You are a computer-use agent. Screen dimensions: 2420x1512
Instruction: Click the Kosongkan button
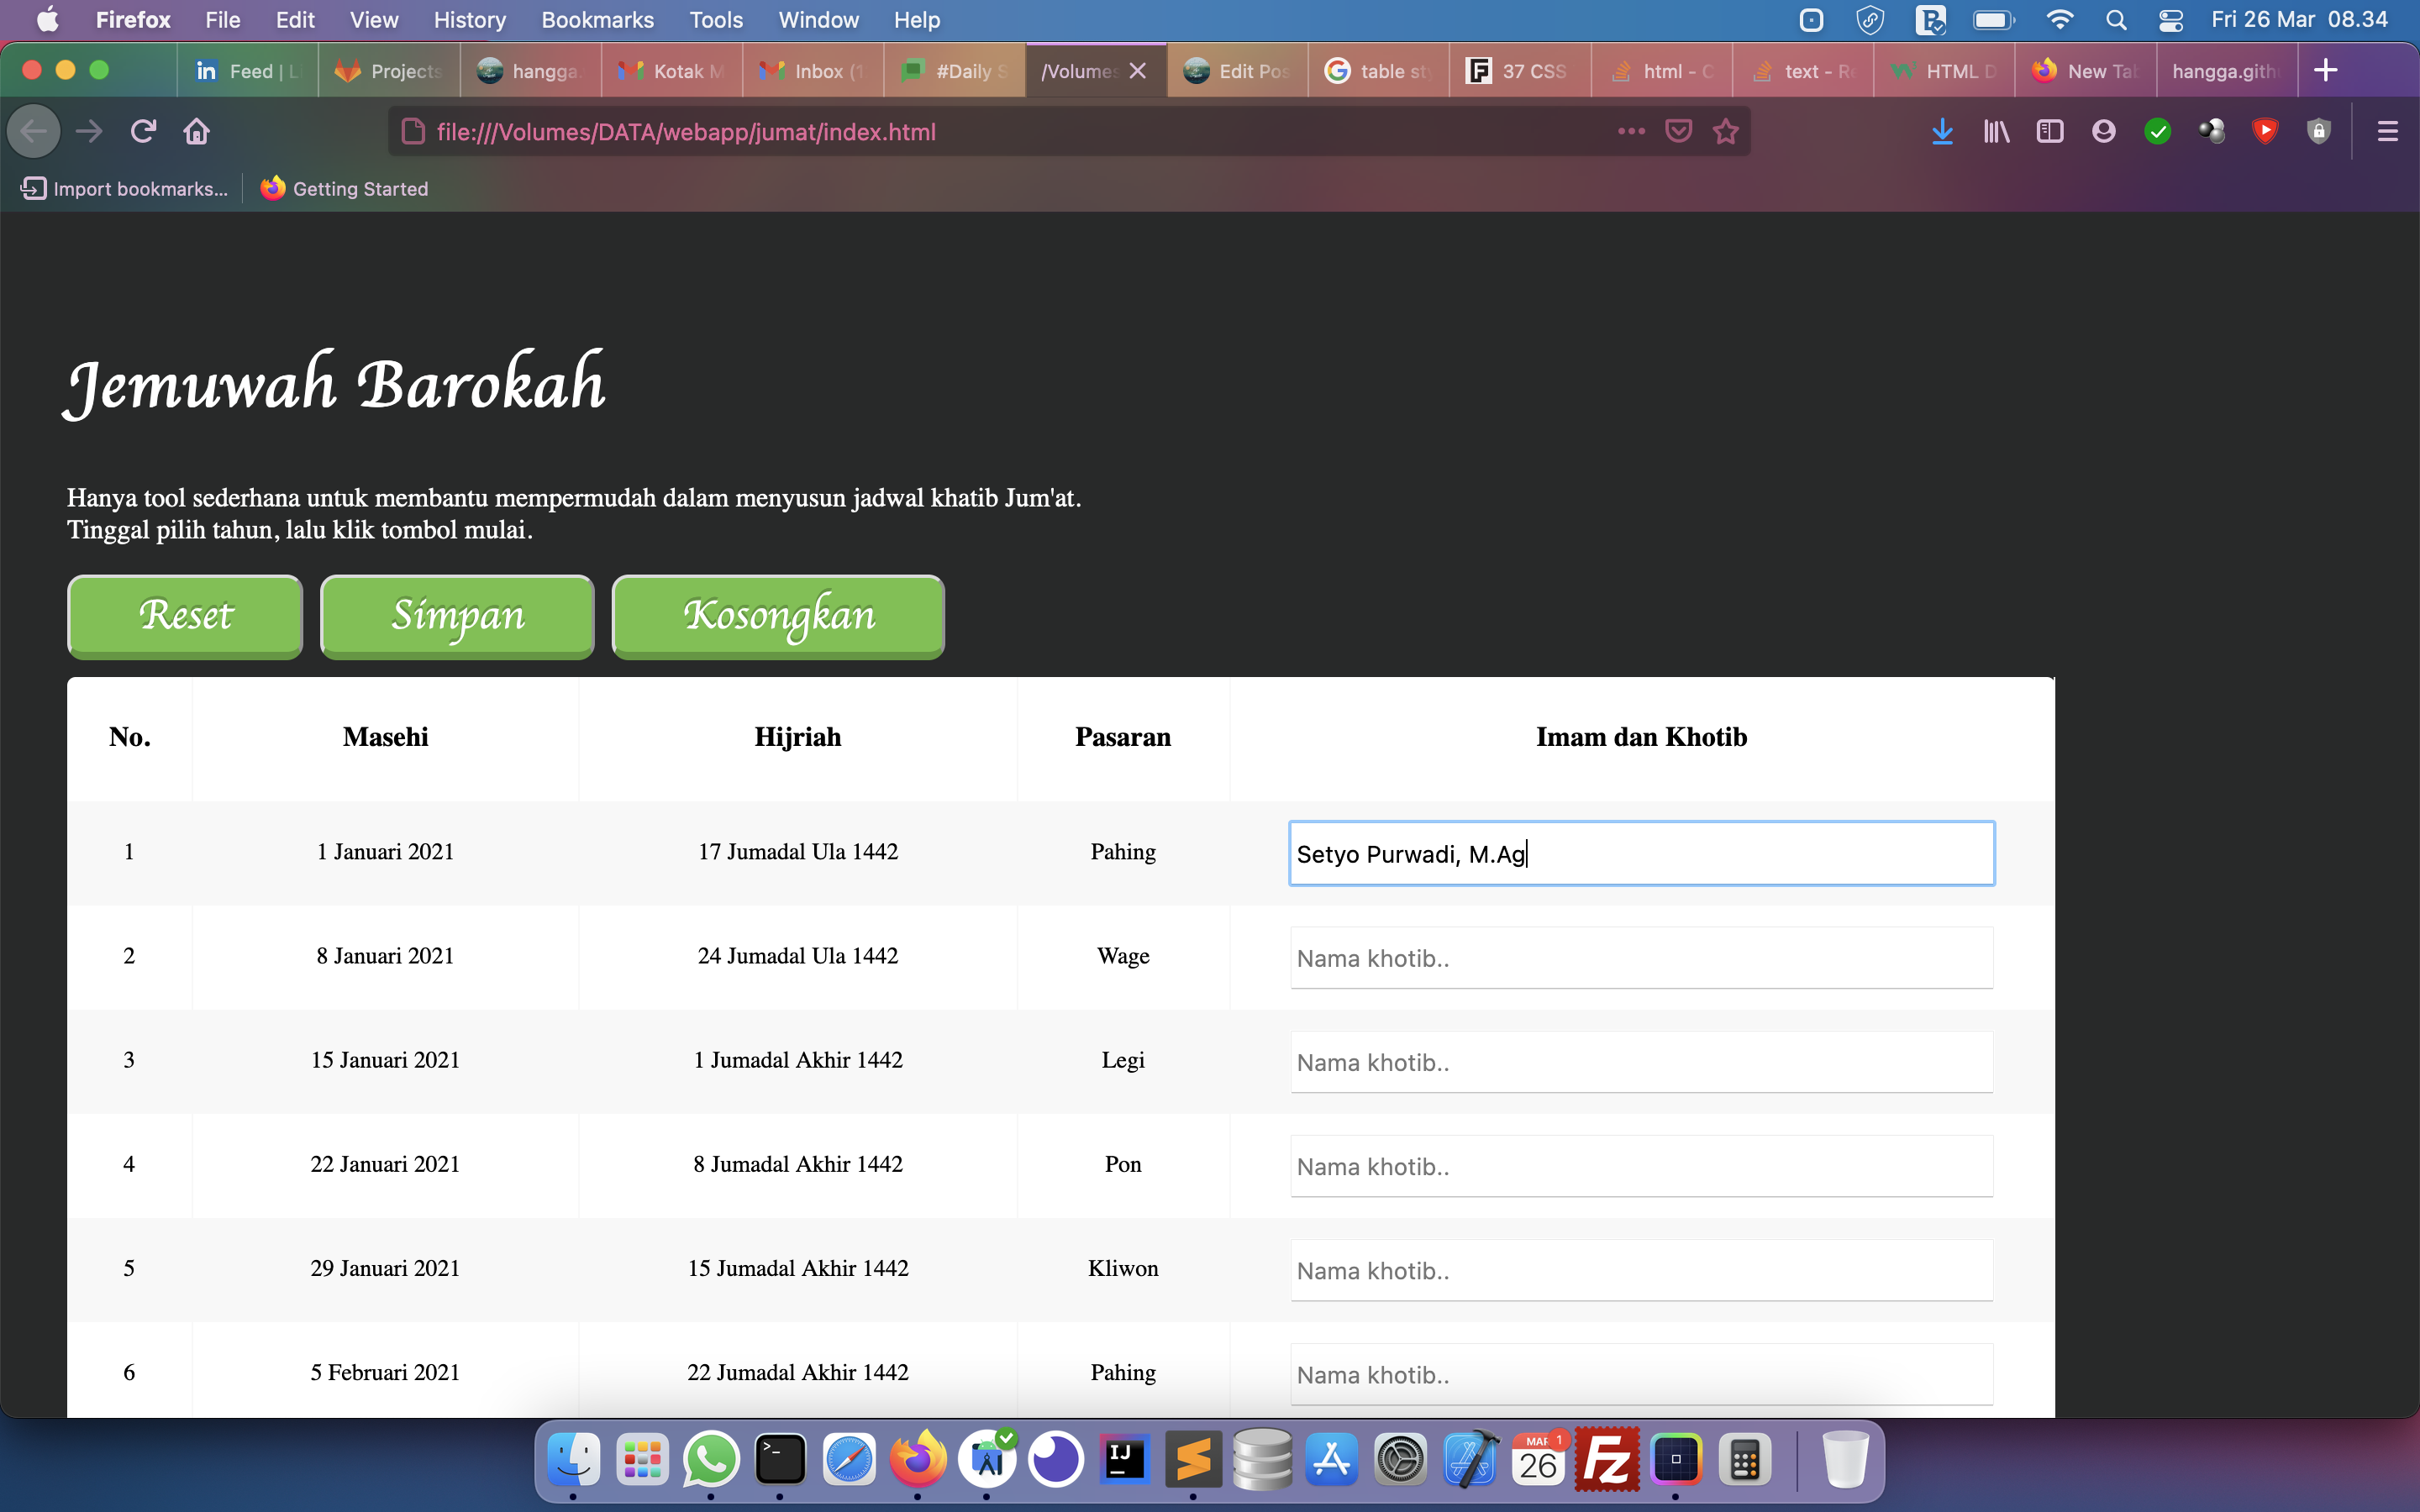click(778, 615)
